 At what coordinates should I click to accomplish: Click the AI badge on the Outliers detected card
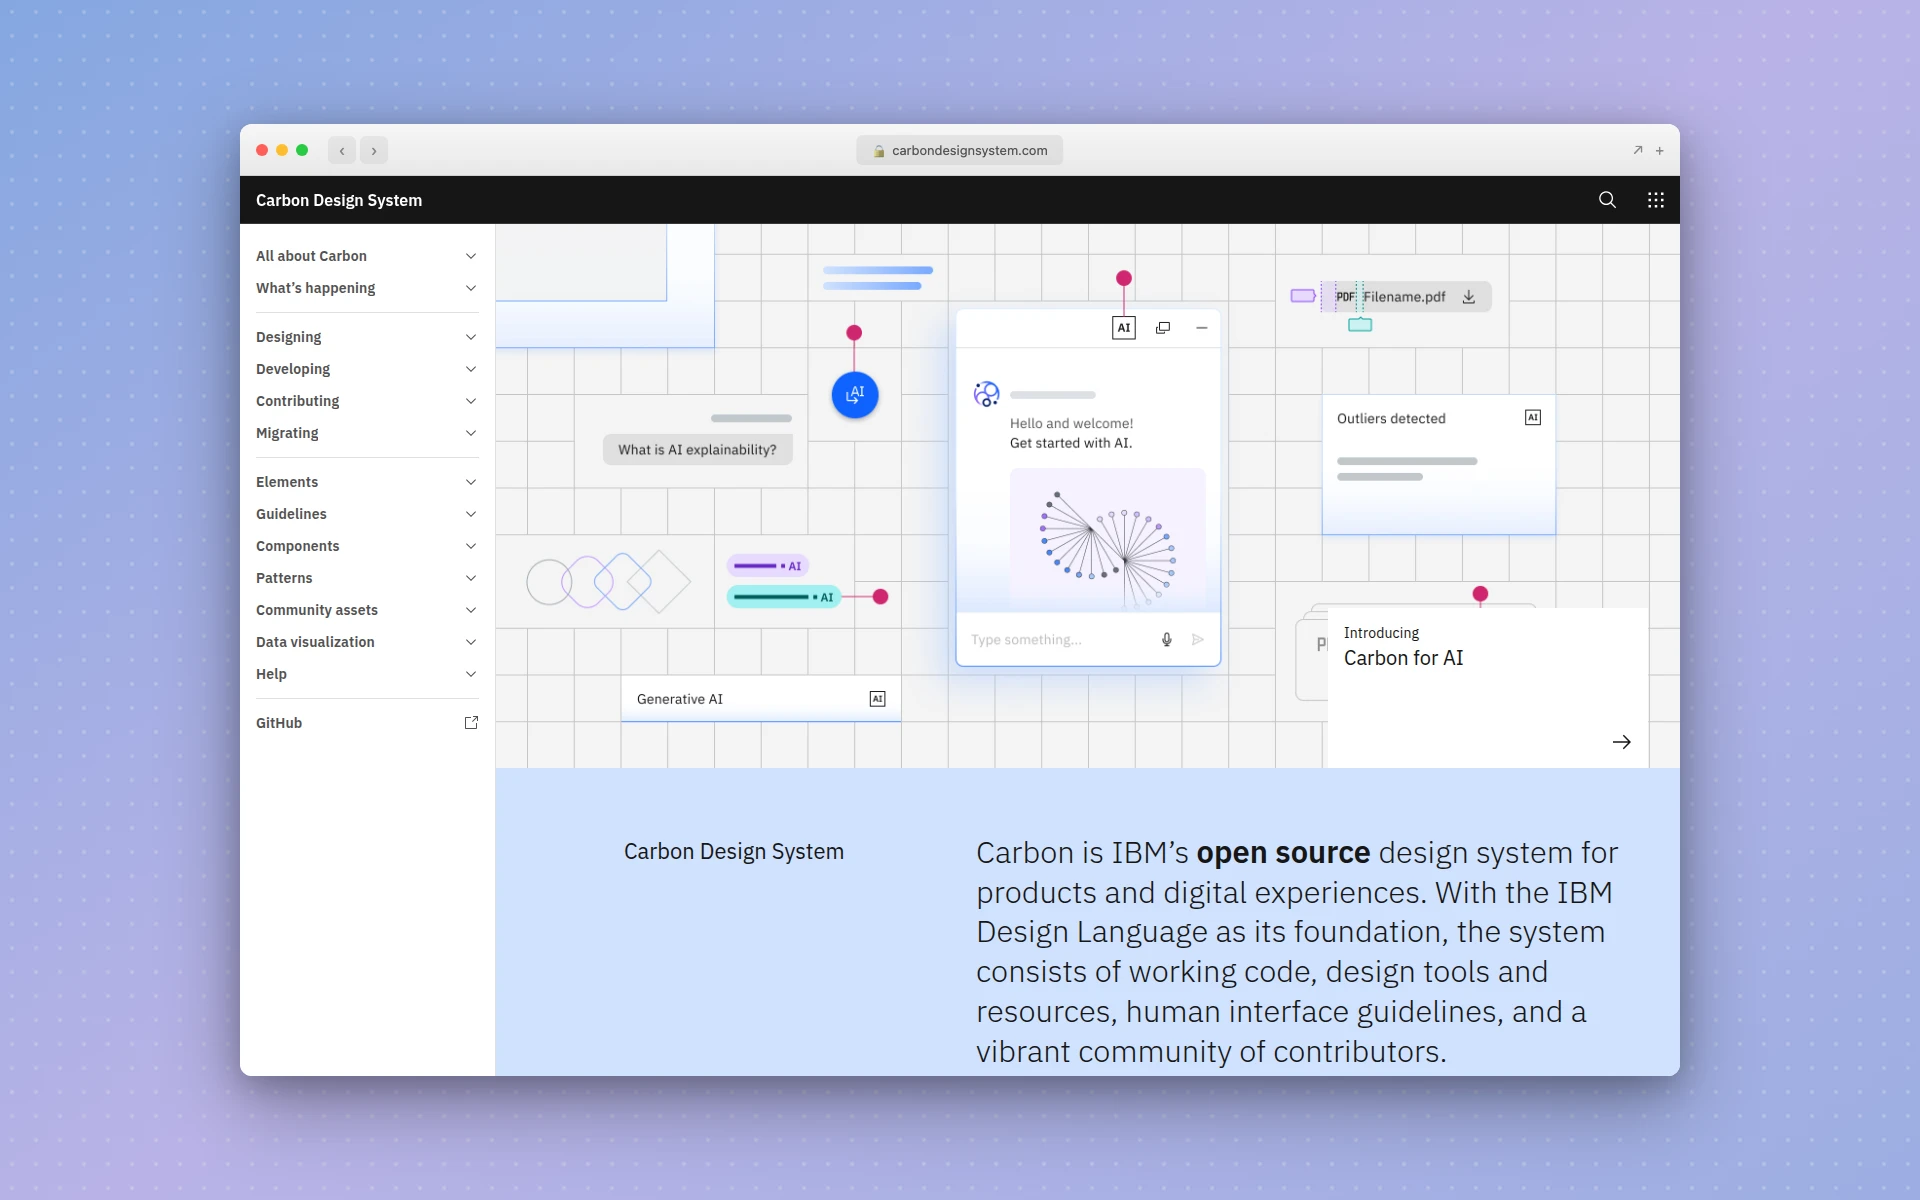tap(1532, 417)
